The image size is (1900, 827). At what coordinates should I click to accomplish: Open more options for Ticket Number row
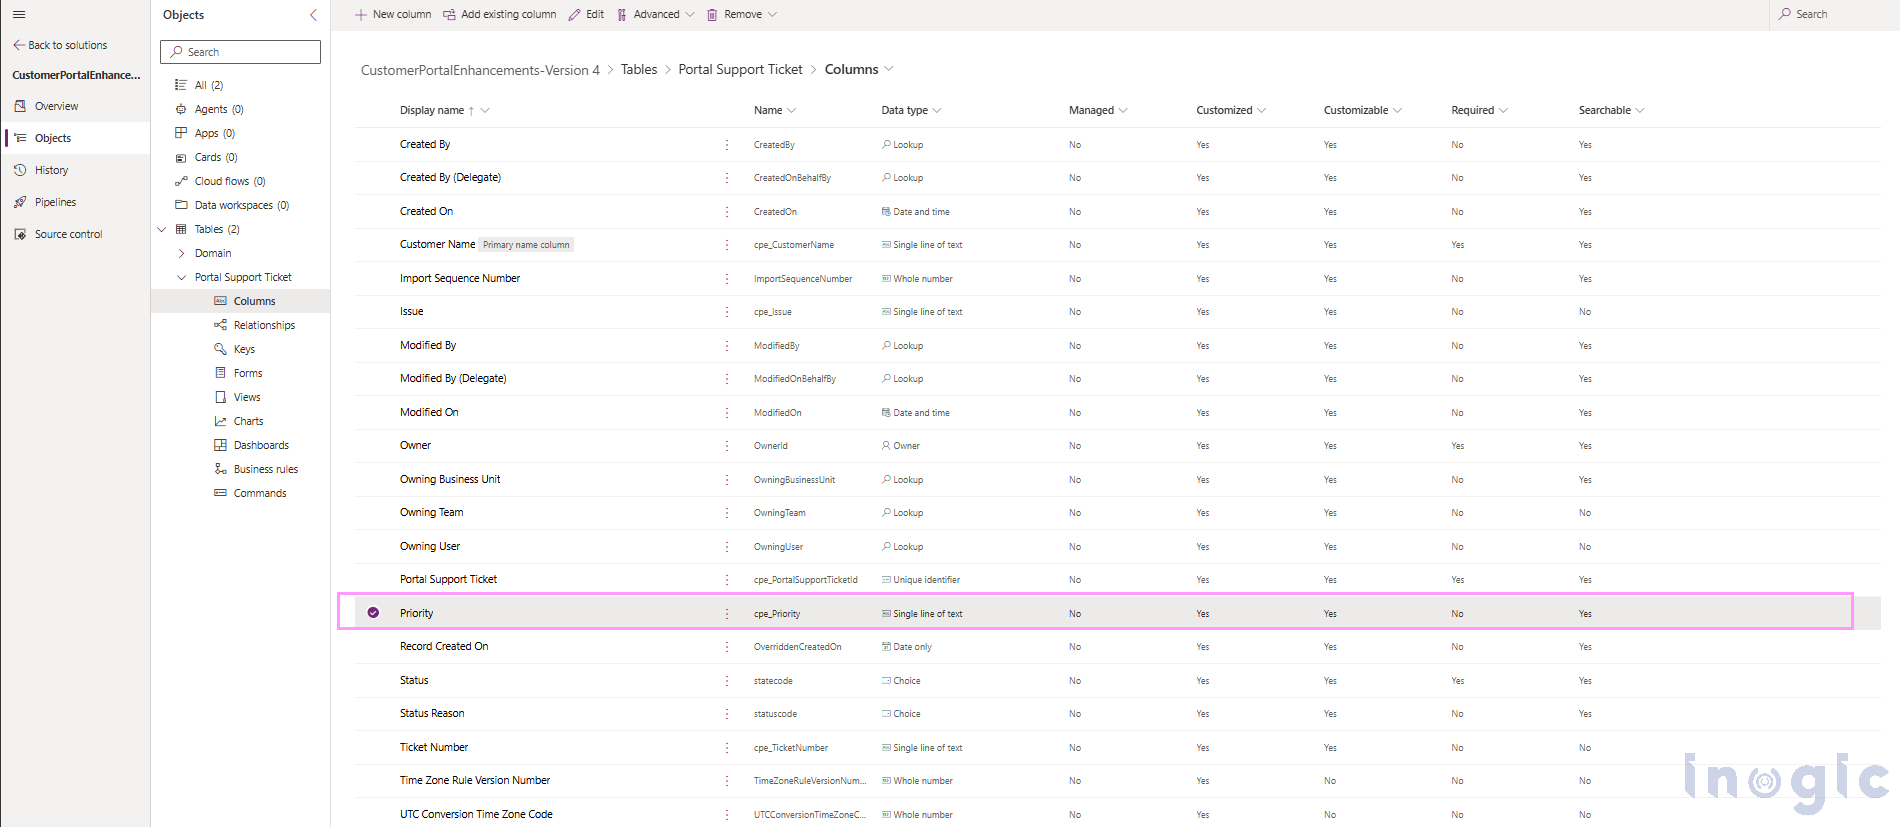(x=727, y=747)
